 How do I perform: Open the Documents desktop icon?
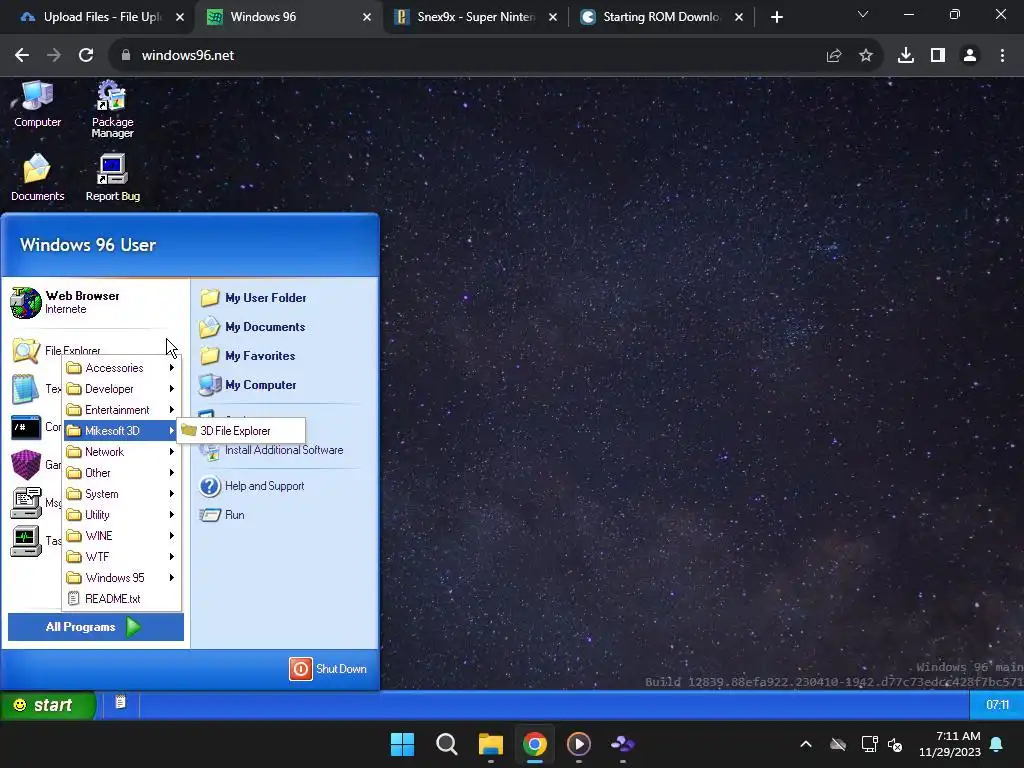37,178
